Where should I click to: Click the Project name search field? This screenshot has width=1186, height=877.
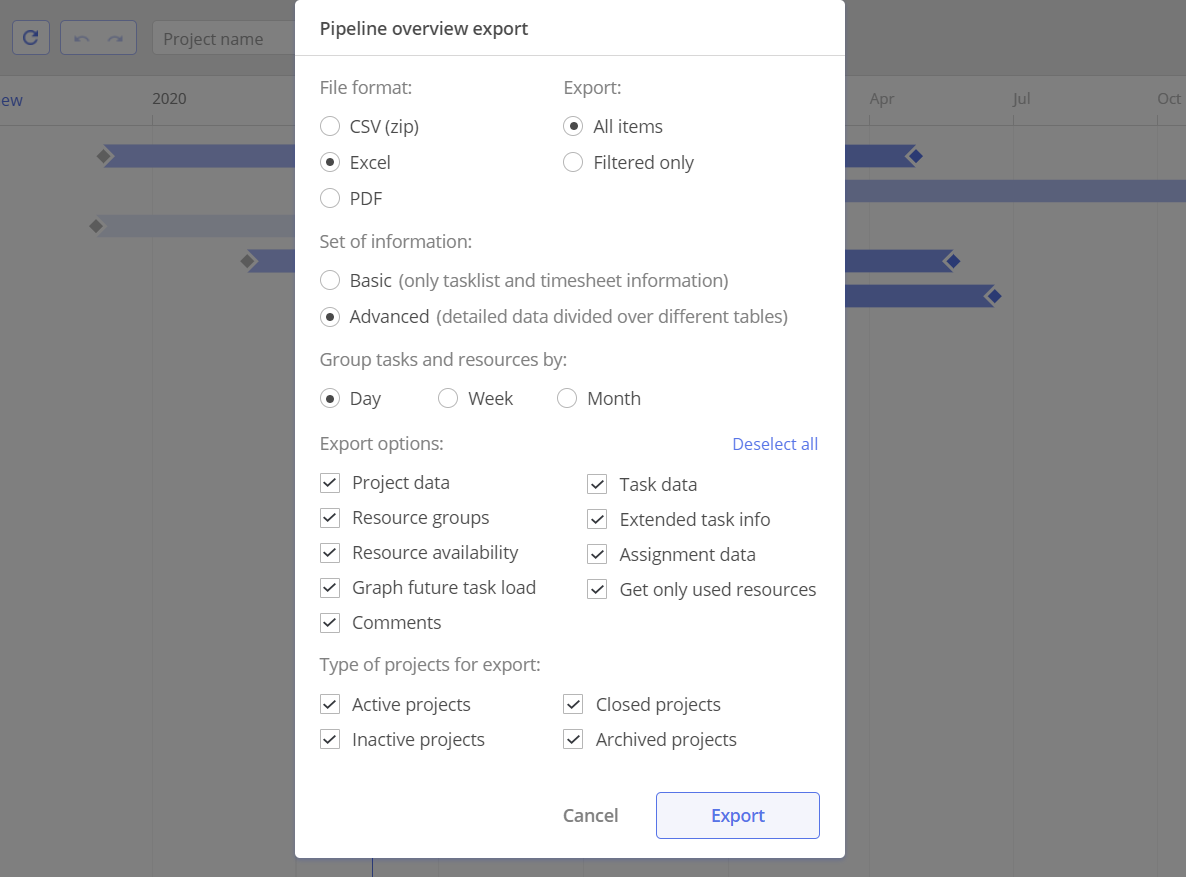tap(224, 39)
